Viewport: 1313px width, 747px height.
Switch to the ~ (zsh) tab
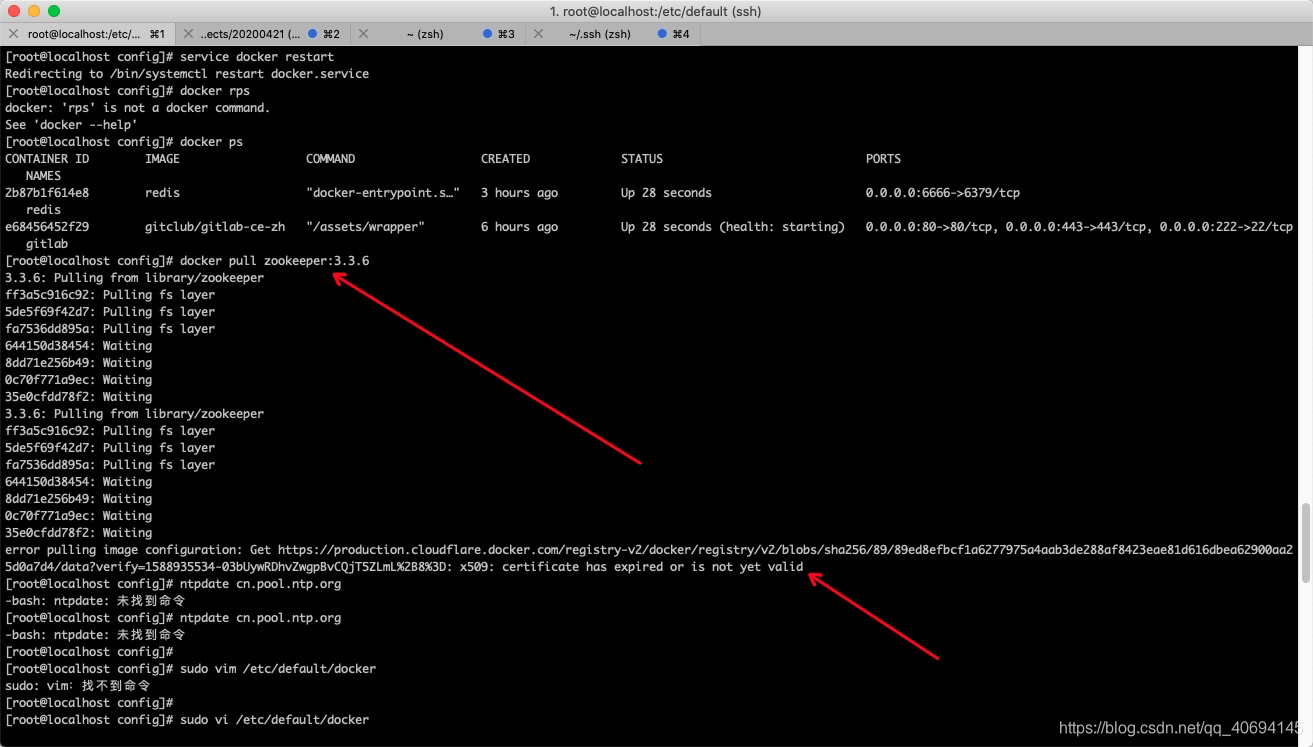tap(427, 33)
